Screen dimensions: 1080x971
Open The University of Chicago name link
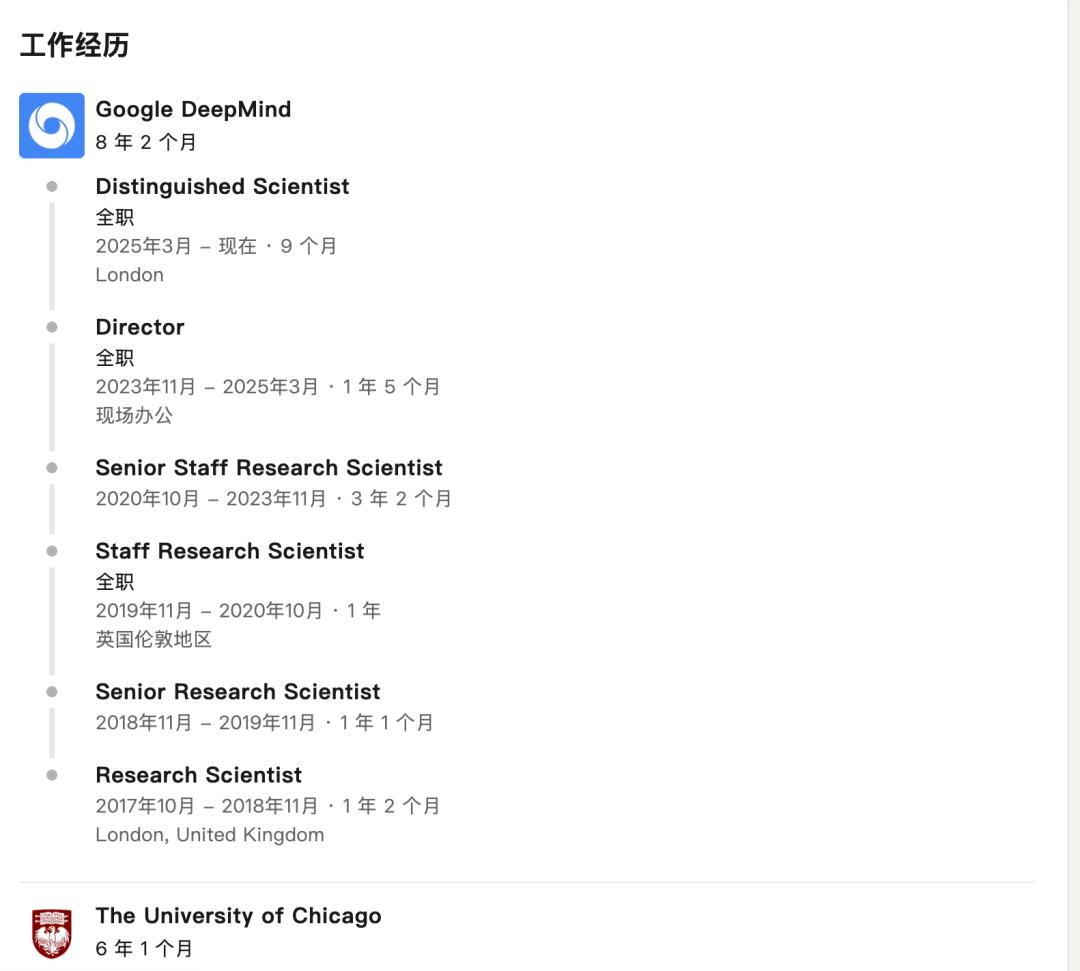[238, 916]
